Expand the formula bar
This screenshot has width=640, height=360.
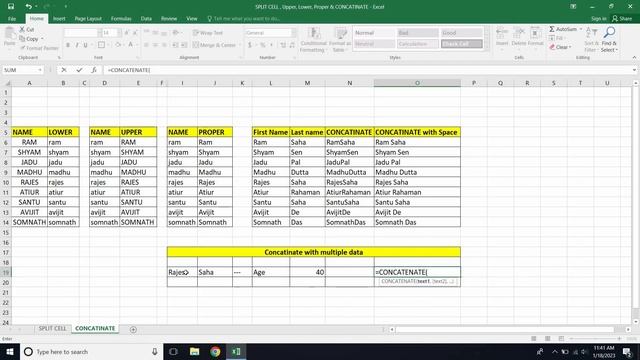click(x=634, y=70)
